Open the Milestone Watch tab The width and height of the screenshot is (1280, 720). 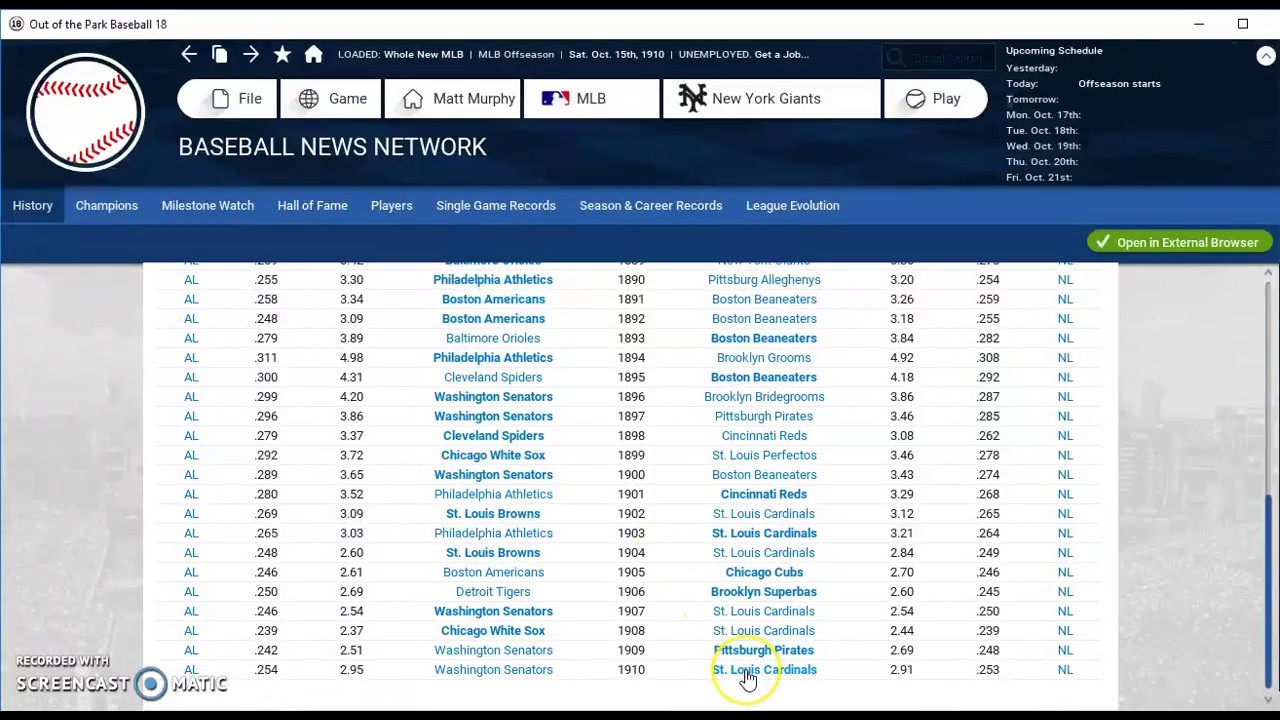click(208, 205)
